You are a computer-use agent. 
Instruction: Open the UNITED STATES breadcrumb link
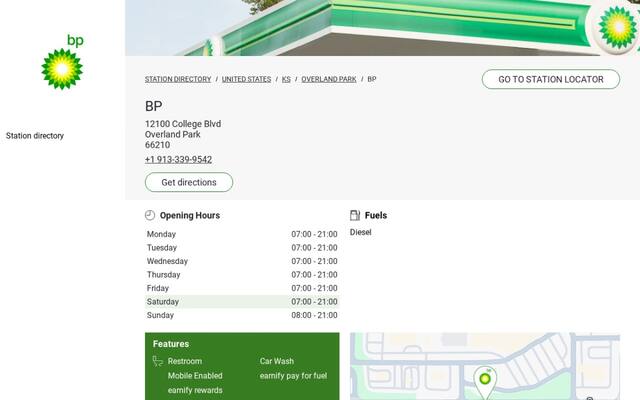tap(247, 79)
